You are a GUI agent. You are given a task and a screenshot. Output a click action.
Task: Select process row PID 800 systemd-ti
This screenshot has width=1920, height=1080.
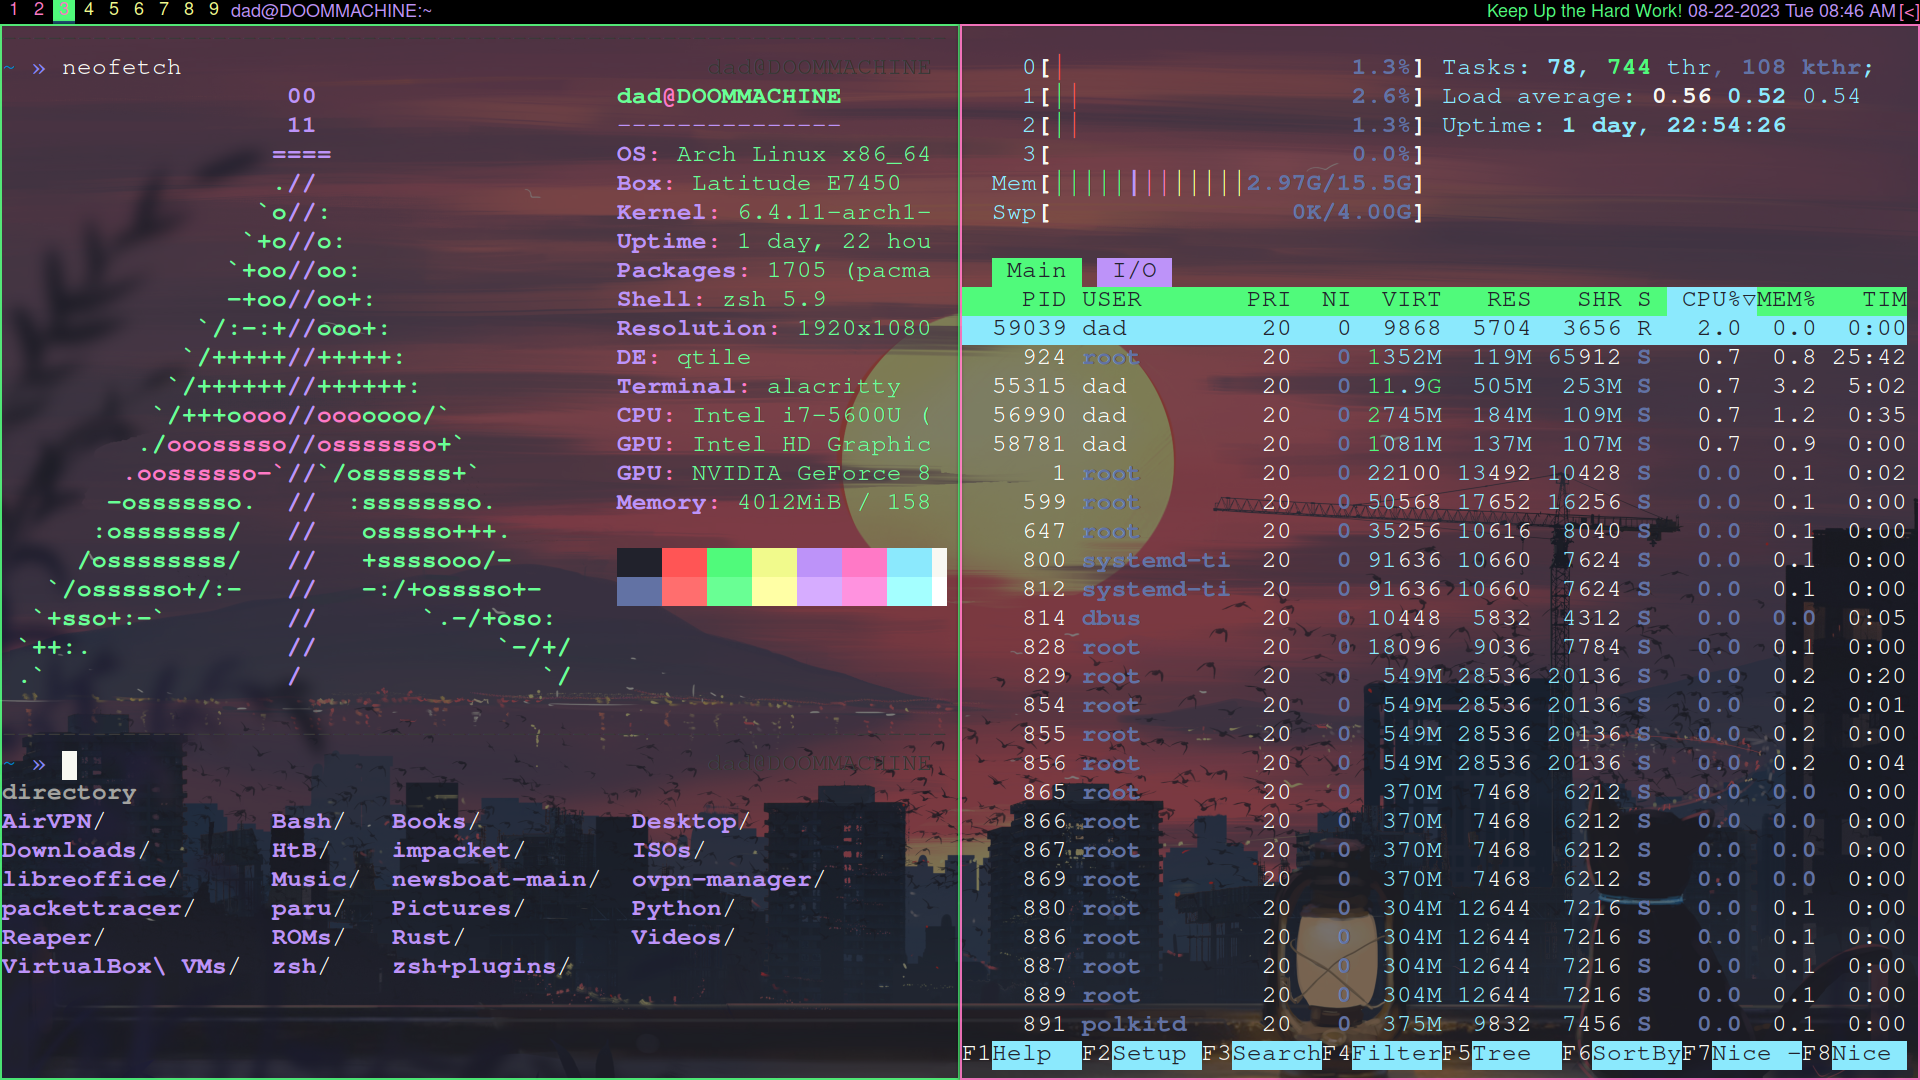pyautogui.click(x=1434, y=561)
